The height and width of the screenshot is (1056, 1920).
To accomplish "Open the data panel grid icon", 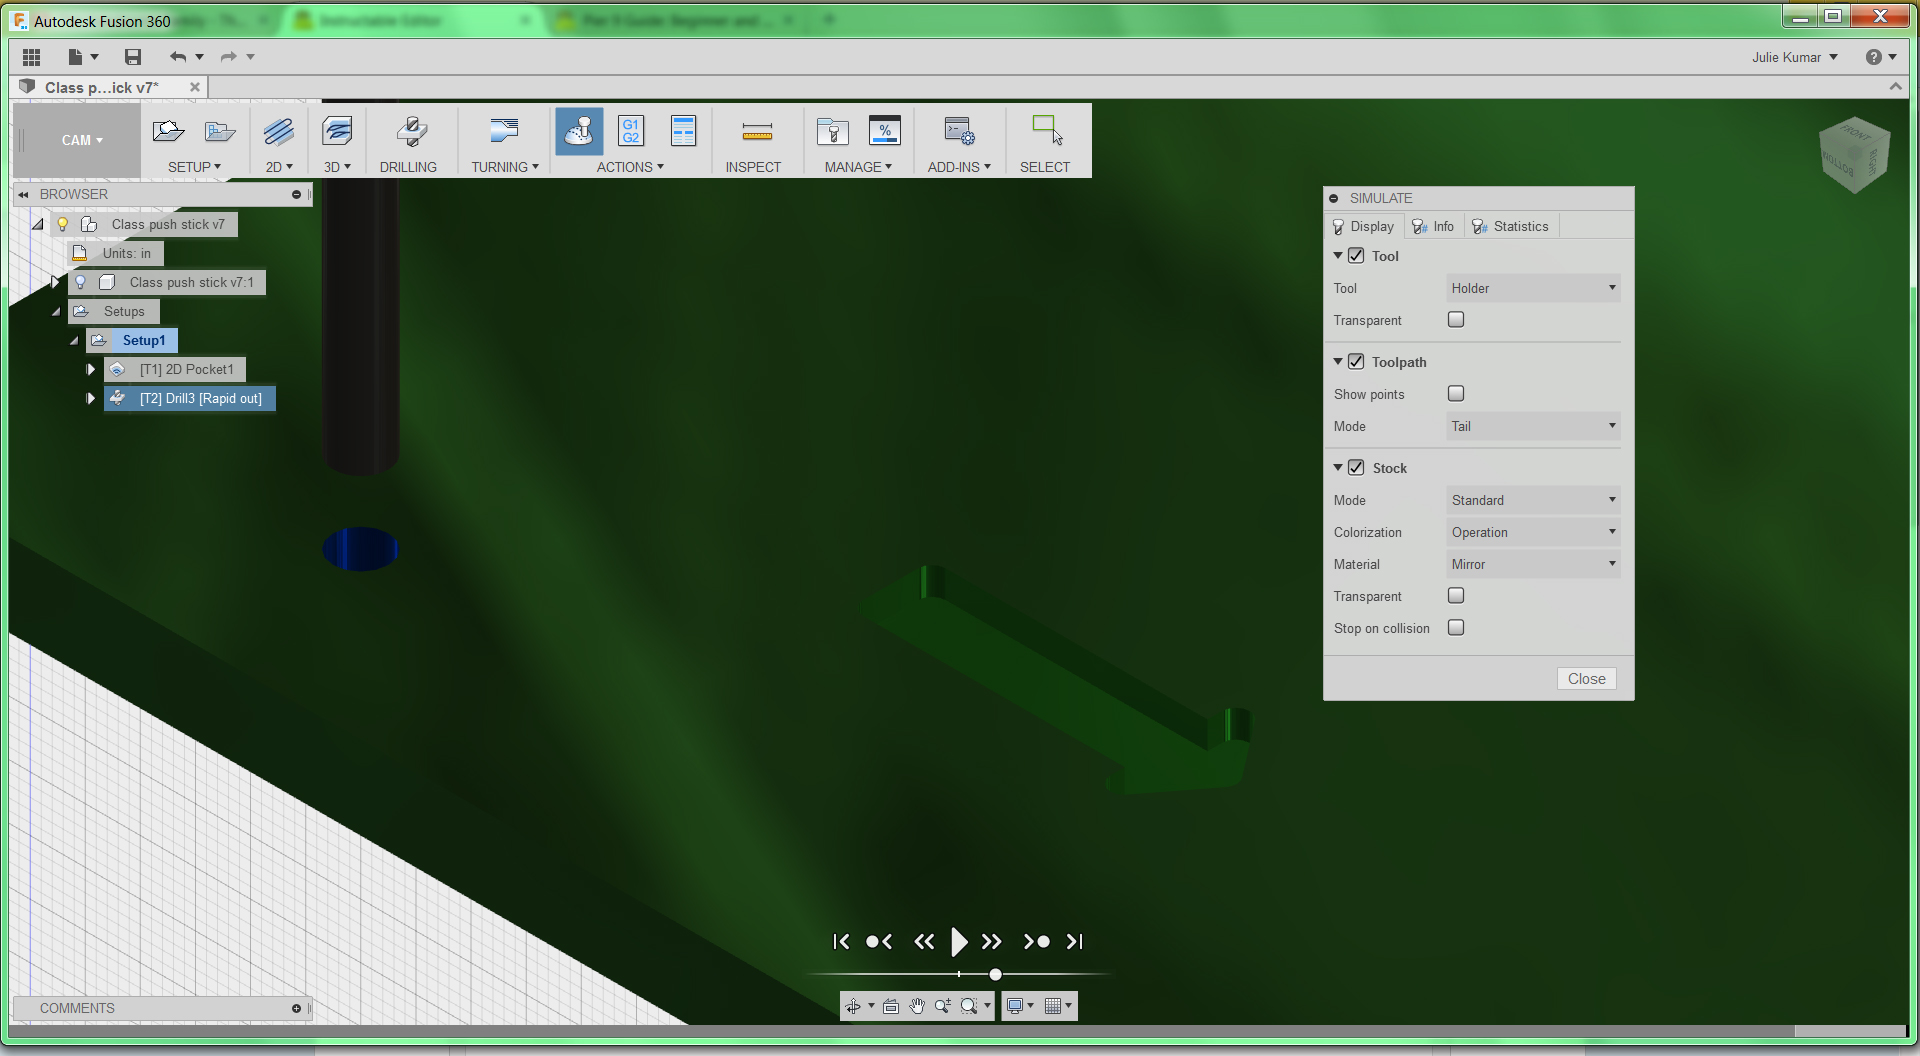I will pyautogui.click(x=31, y=57).
